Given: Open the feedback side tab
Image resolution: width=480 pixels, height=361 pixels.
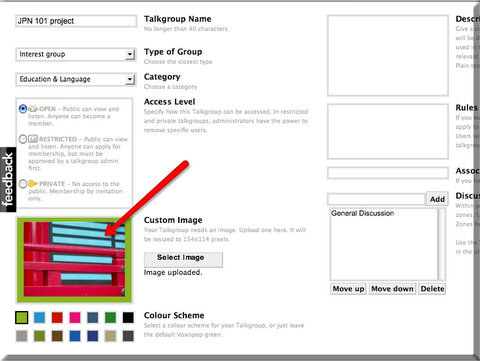Looking at the screenshot, I should tap(8, 179).
